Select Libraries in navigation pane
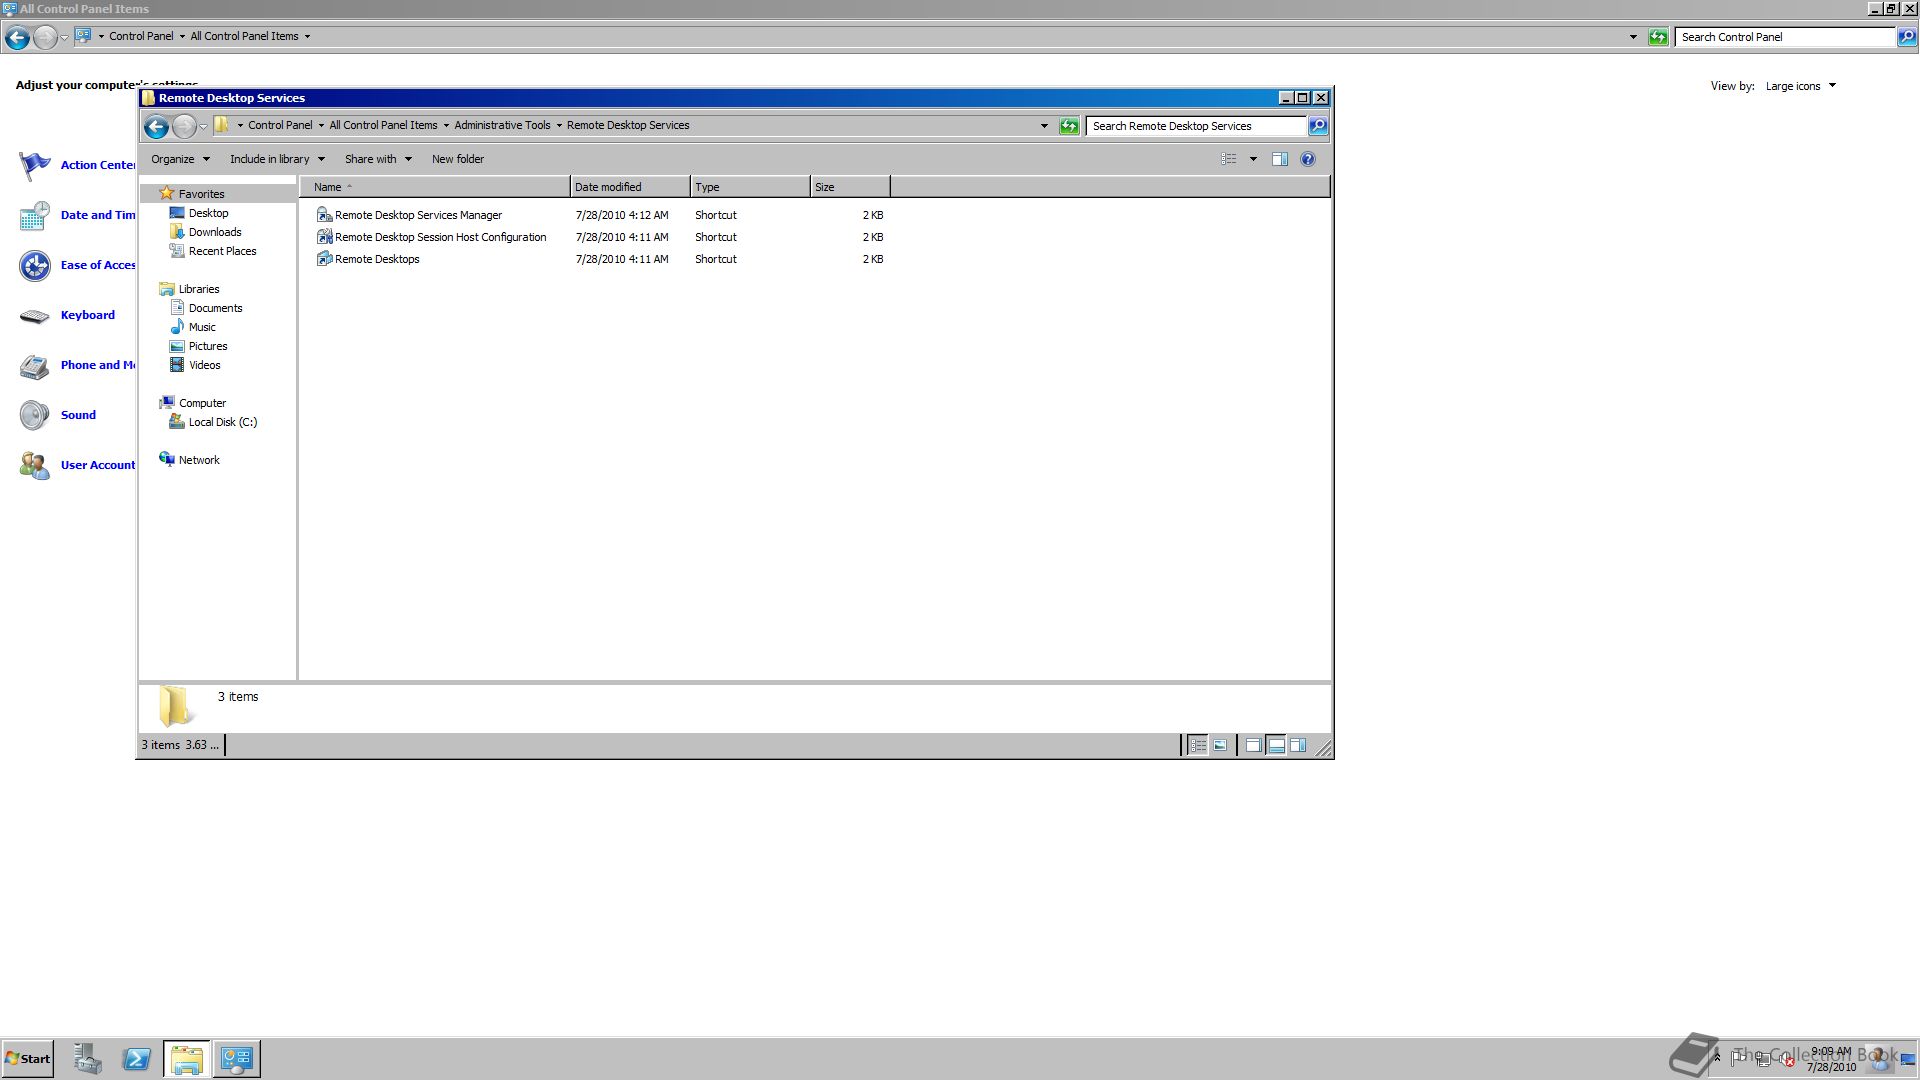1920x1080 pixels. point(199,289)
